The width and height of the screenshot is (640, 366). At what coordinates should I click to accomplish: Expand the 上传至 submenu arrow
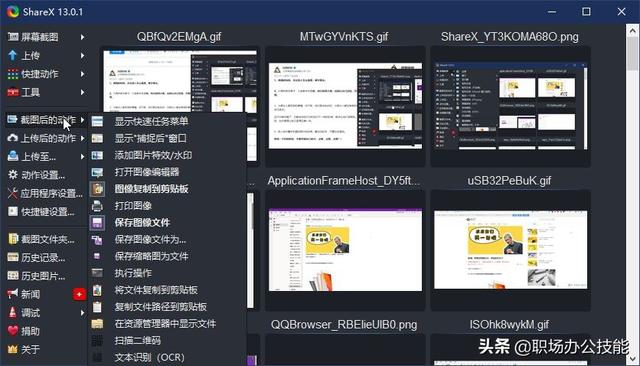click(x=82, y=156)
